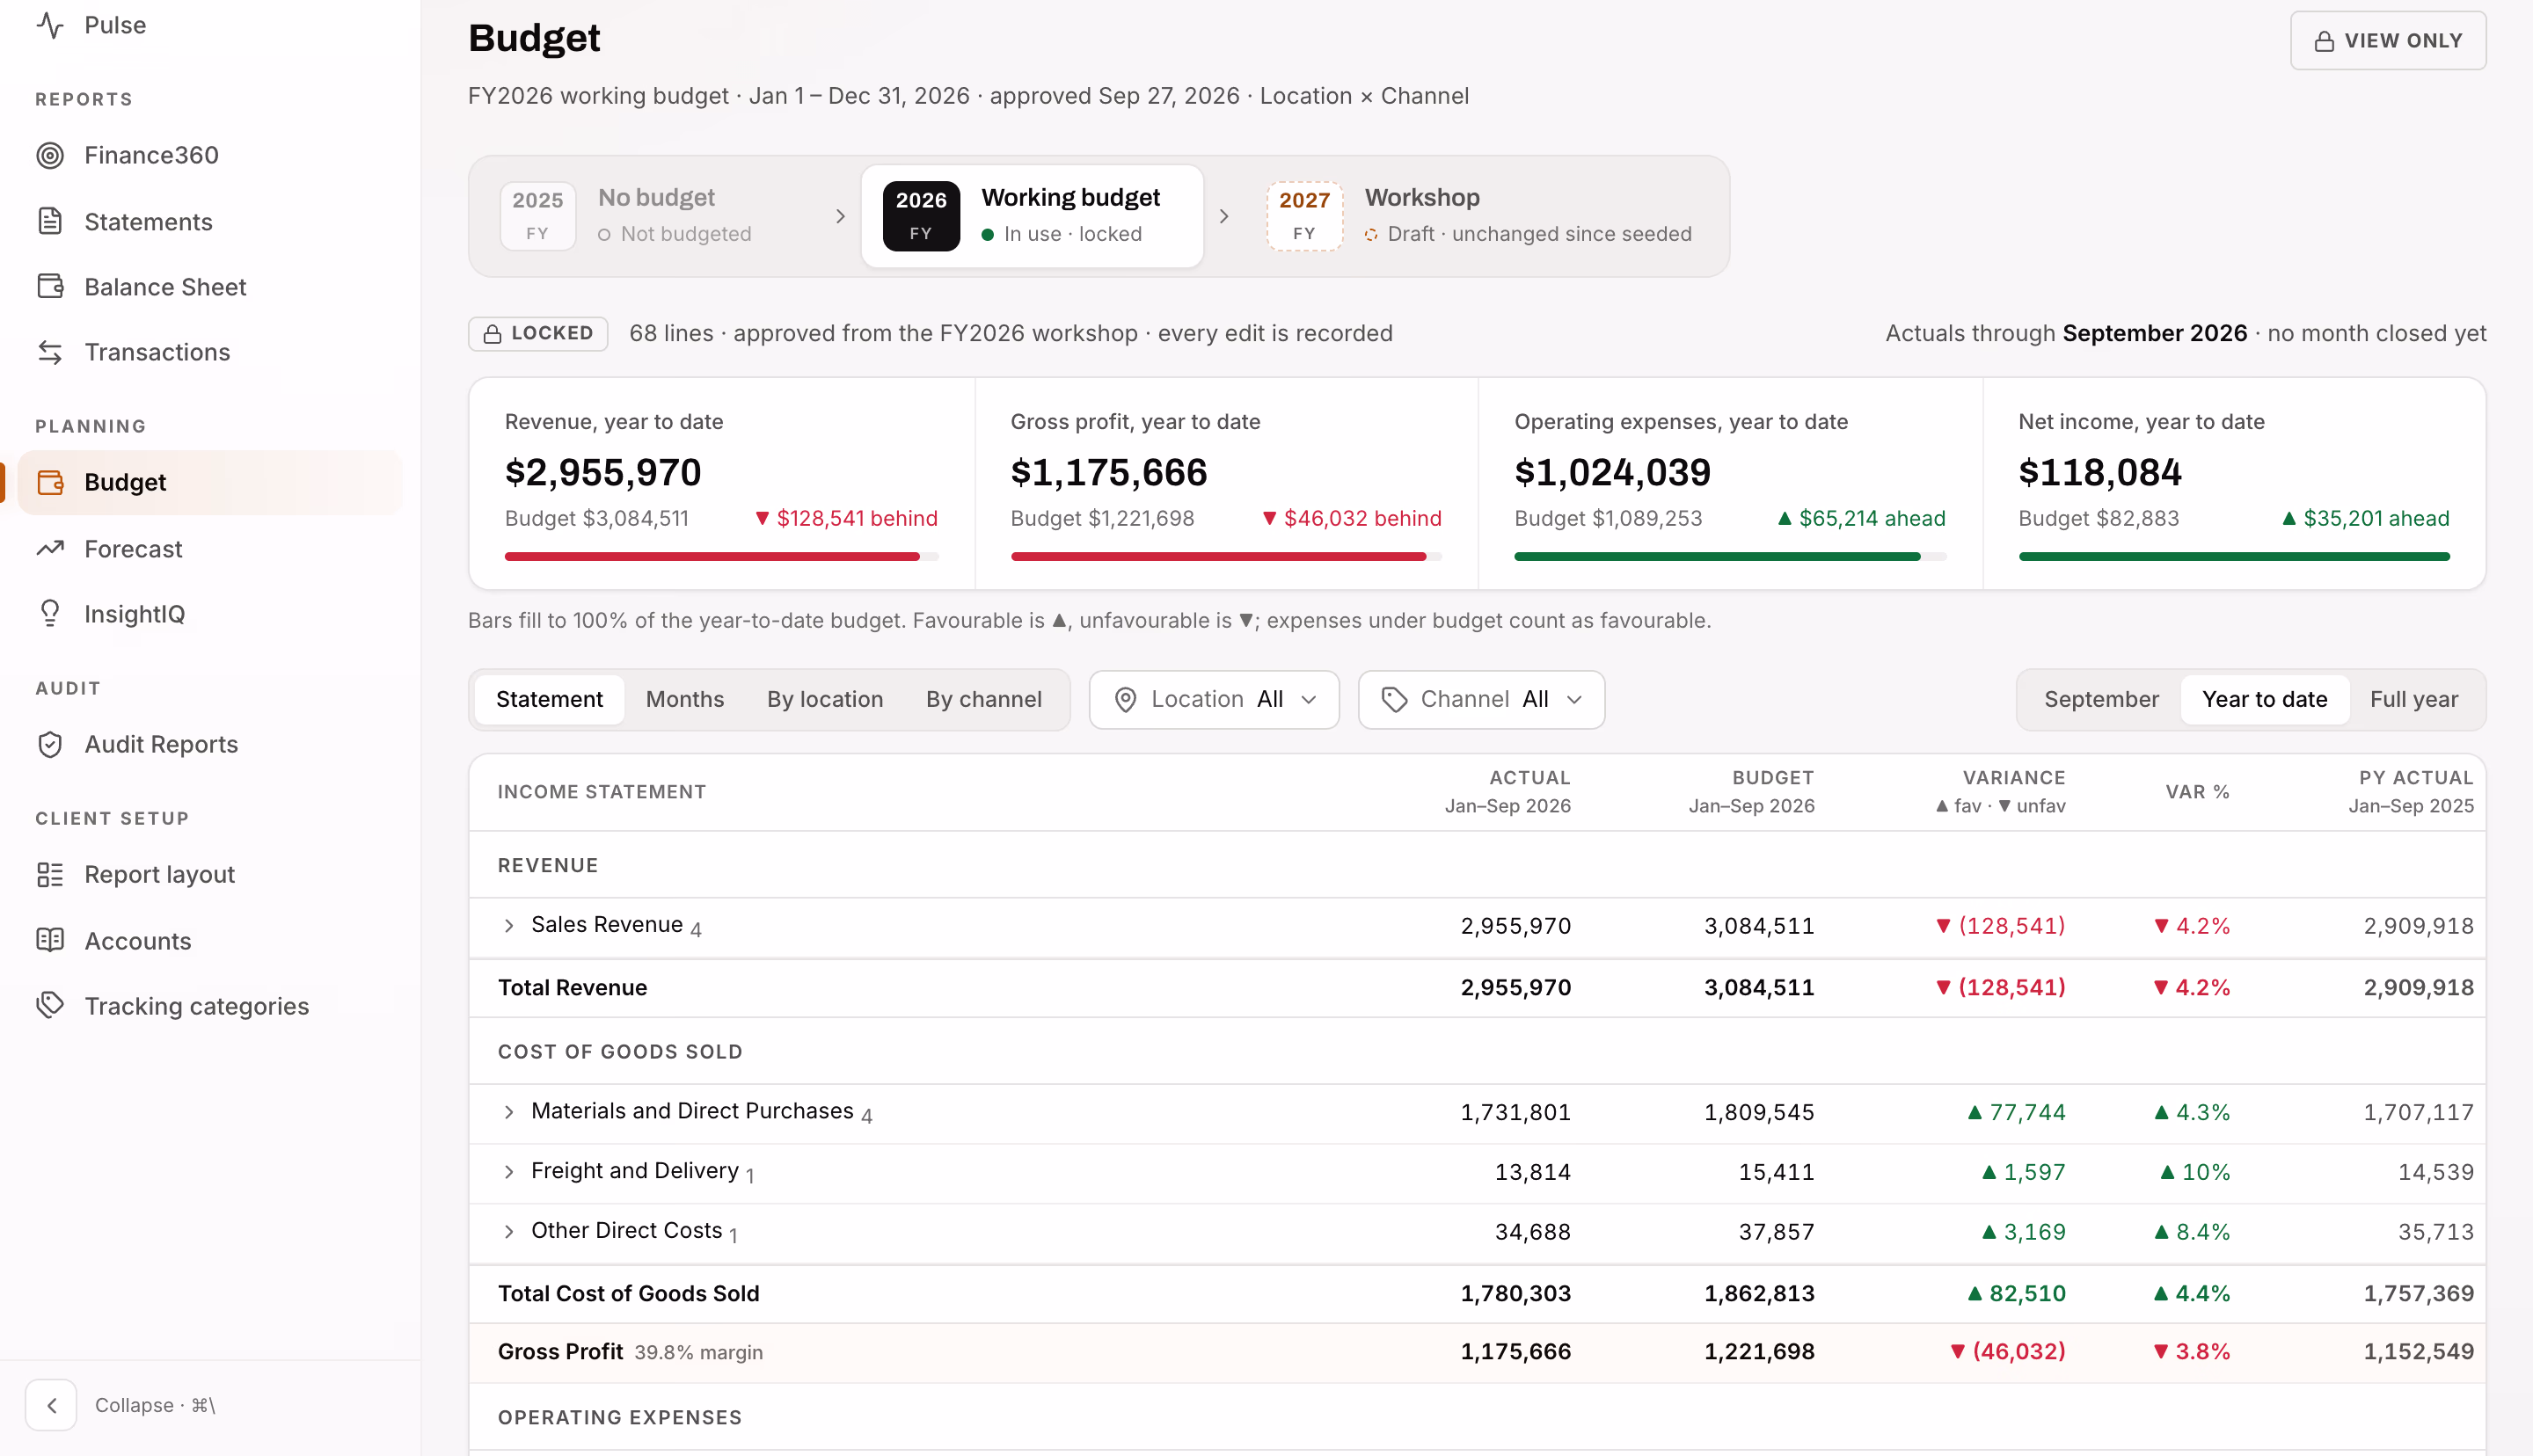Open the Pulse activity icon

pos(50,25)
